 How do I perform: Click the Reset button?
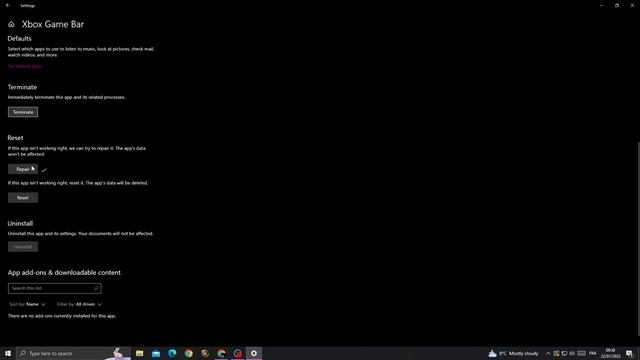click(23, 198)
